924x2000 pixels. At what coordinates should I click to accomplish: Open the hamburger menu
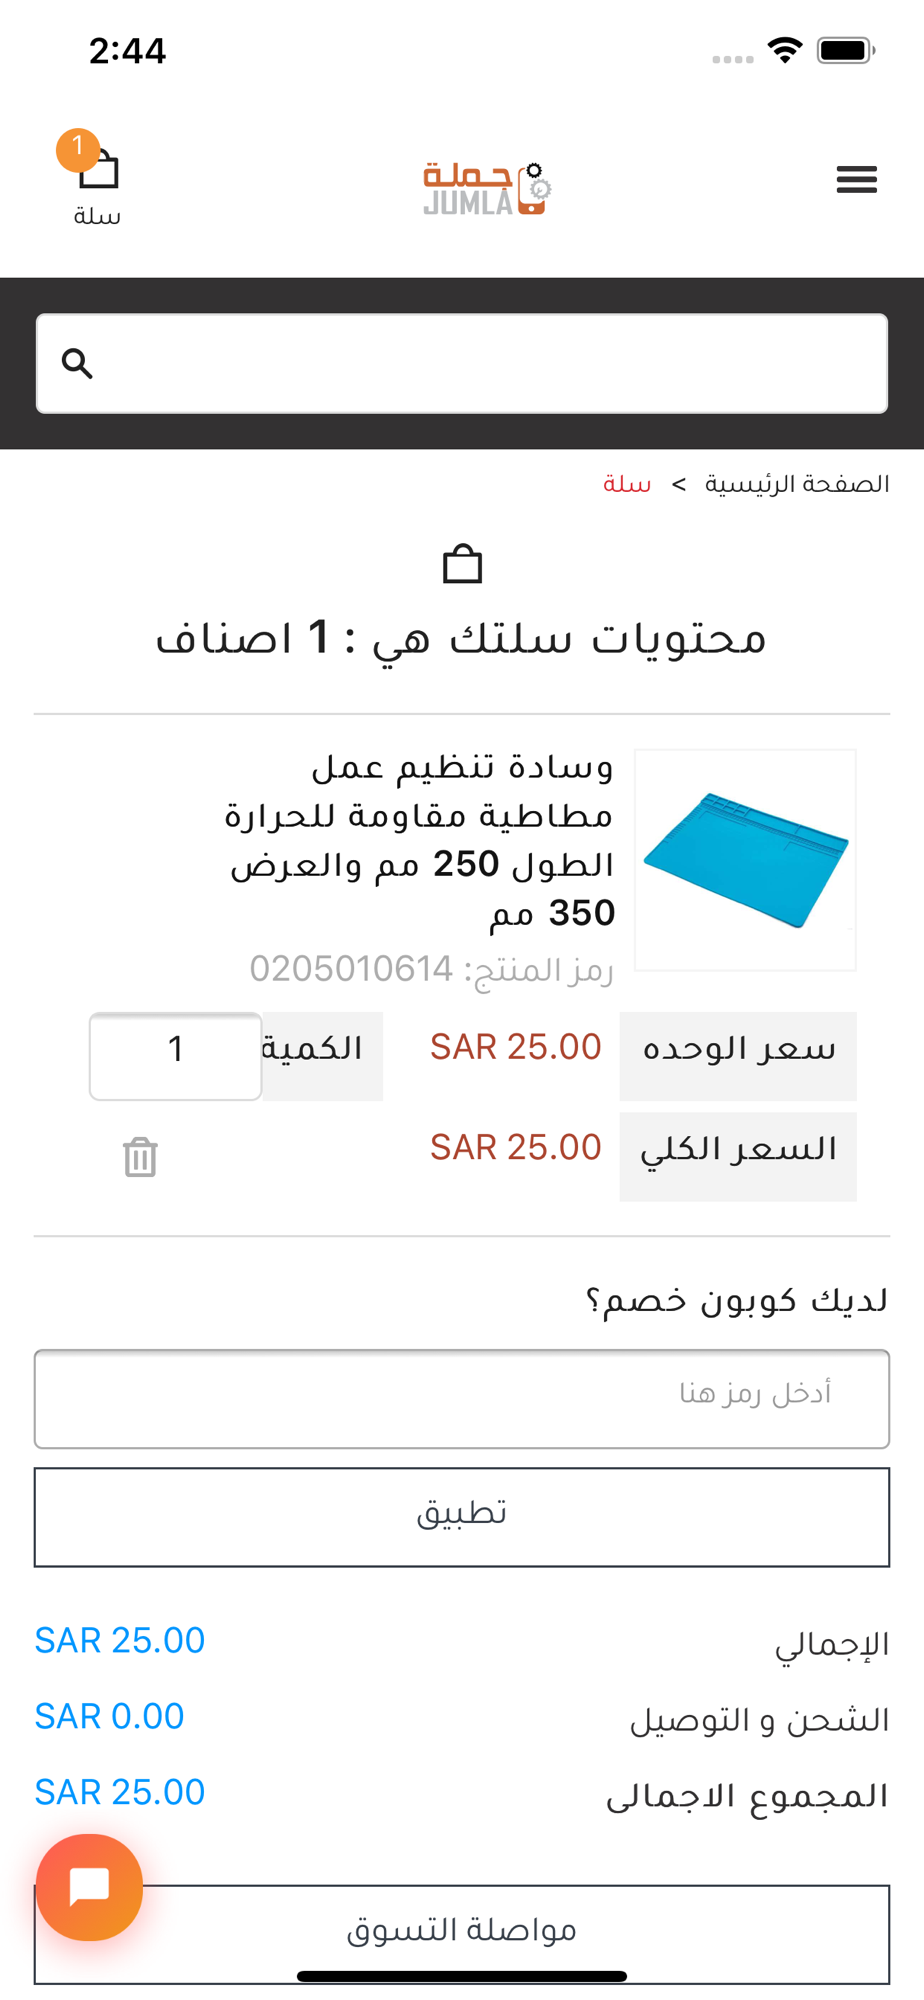(x=856, y=180)
